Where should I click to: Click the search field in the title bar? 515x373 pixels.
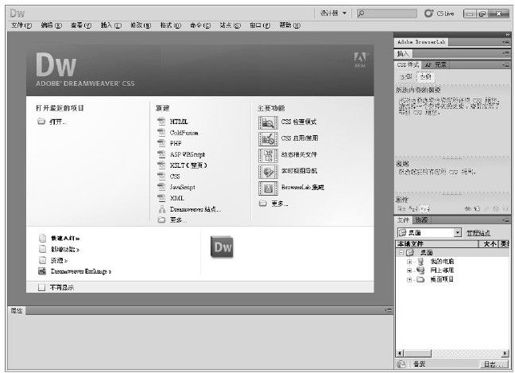coord(387,13)
